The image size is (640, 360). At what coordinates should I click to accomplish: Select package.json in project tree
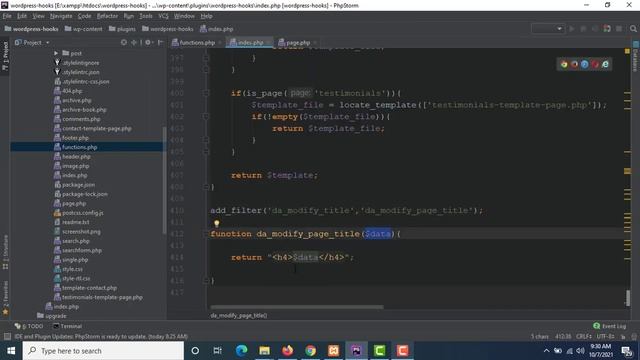tap(78, 184)
